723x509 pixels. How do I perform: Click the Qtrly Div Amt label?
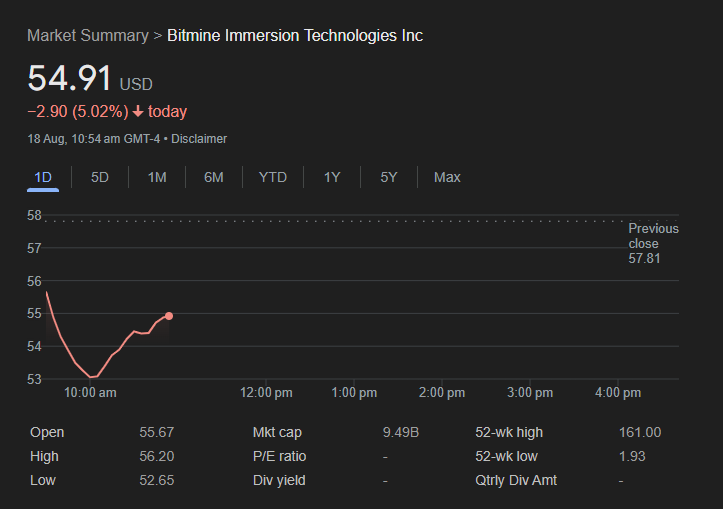click(x=516, y=480)
